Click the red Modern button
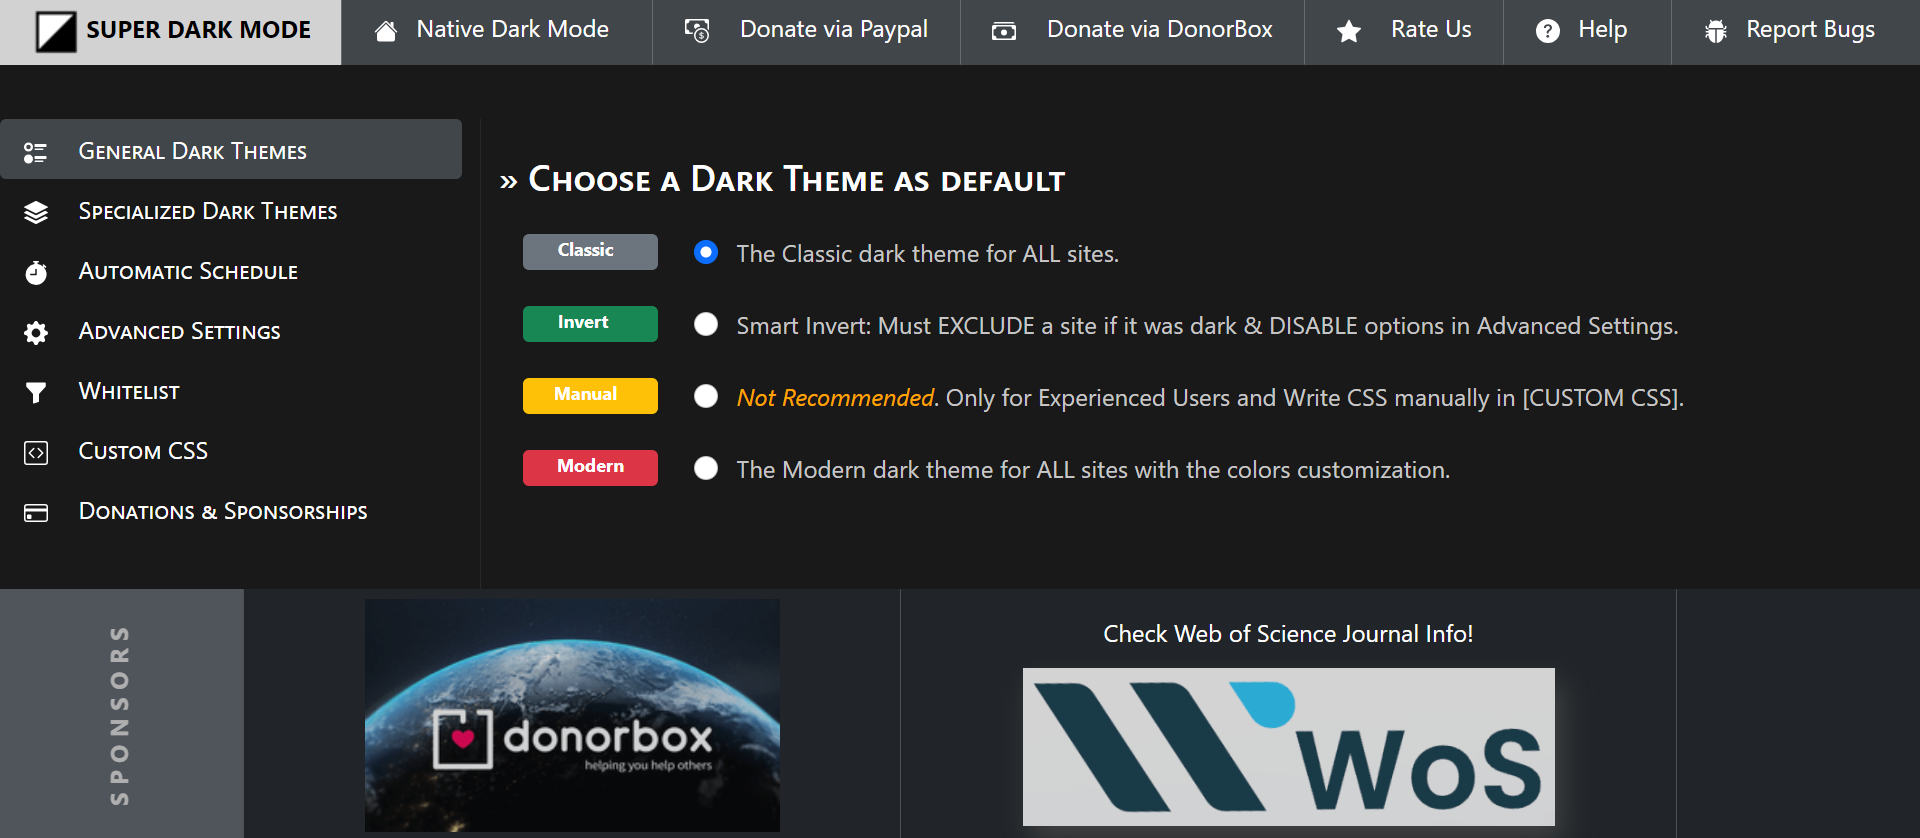Screen dimensions: 1920x838 (x=590, y=468)
